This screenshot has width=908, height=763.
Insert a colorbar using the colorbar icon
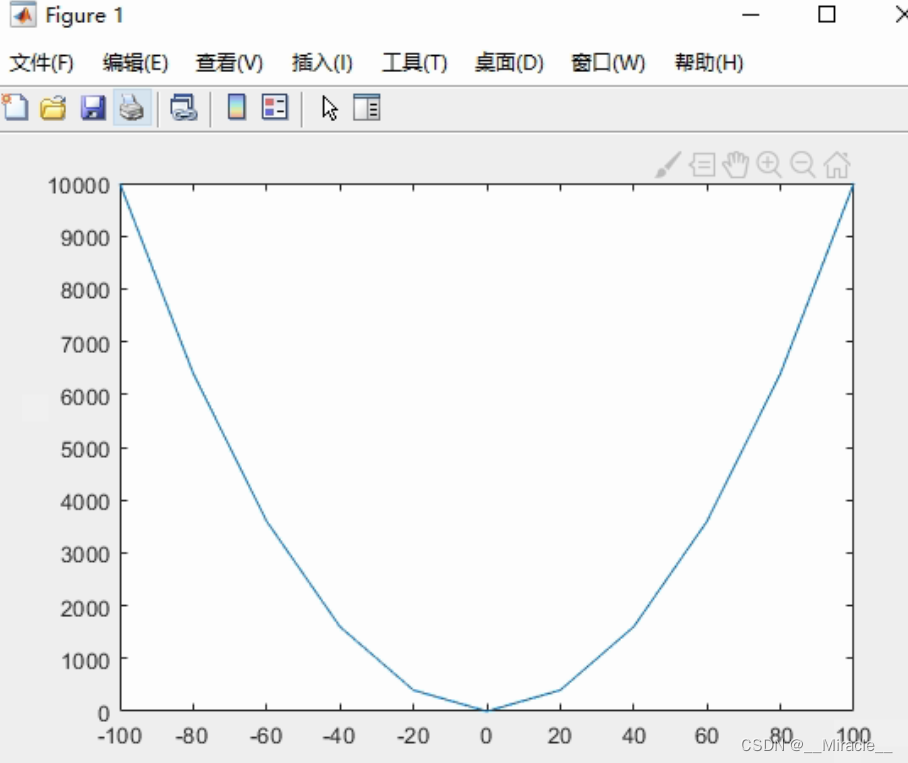click(235, 107)
